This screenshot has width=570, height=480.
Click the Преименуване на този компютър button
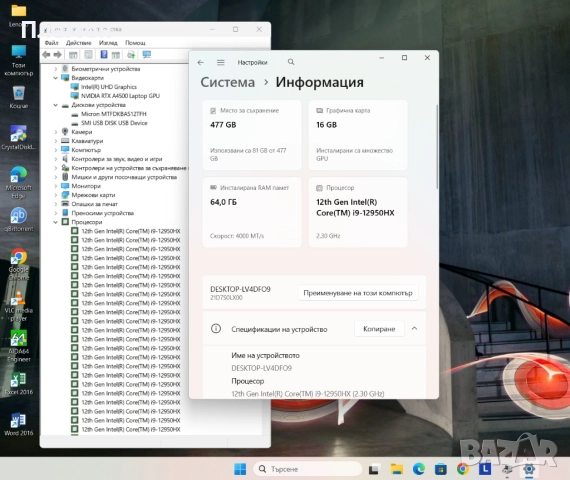coord(358,293)
